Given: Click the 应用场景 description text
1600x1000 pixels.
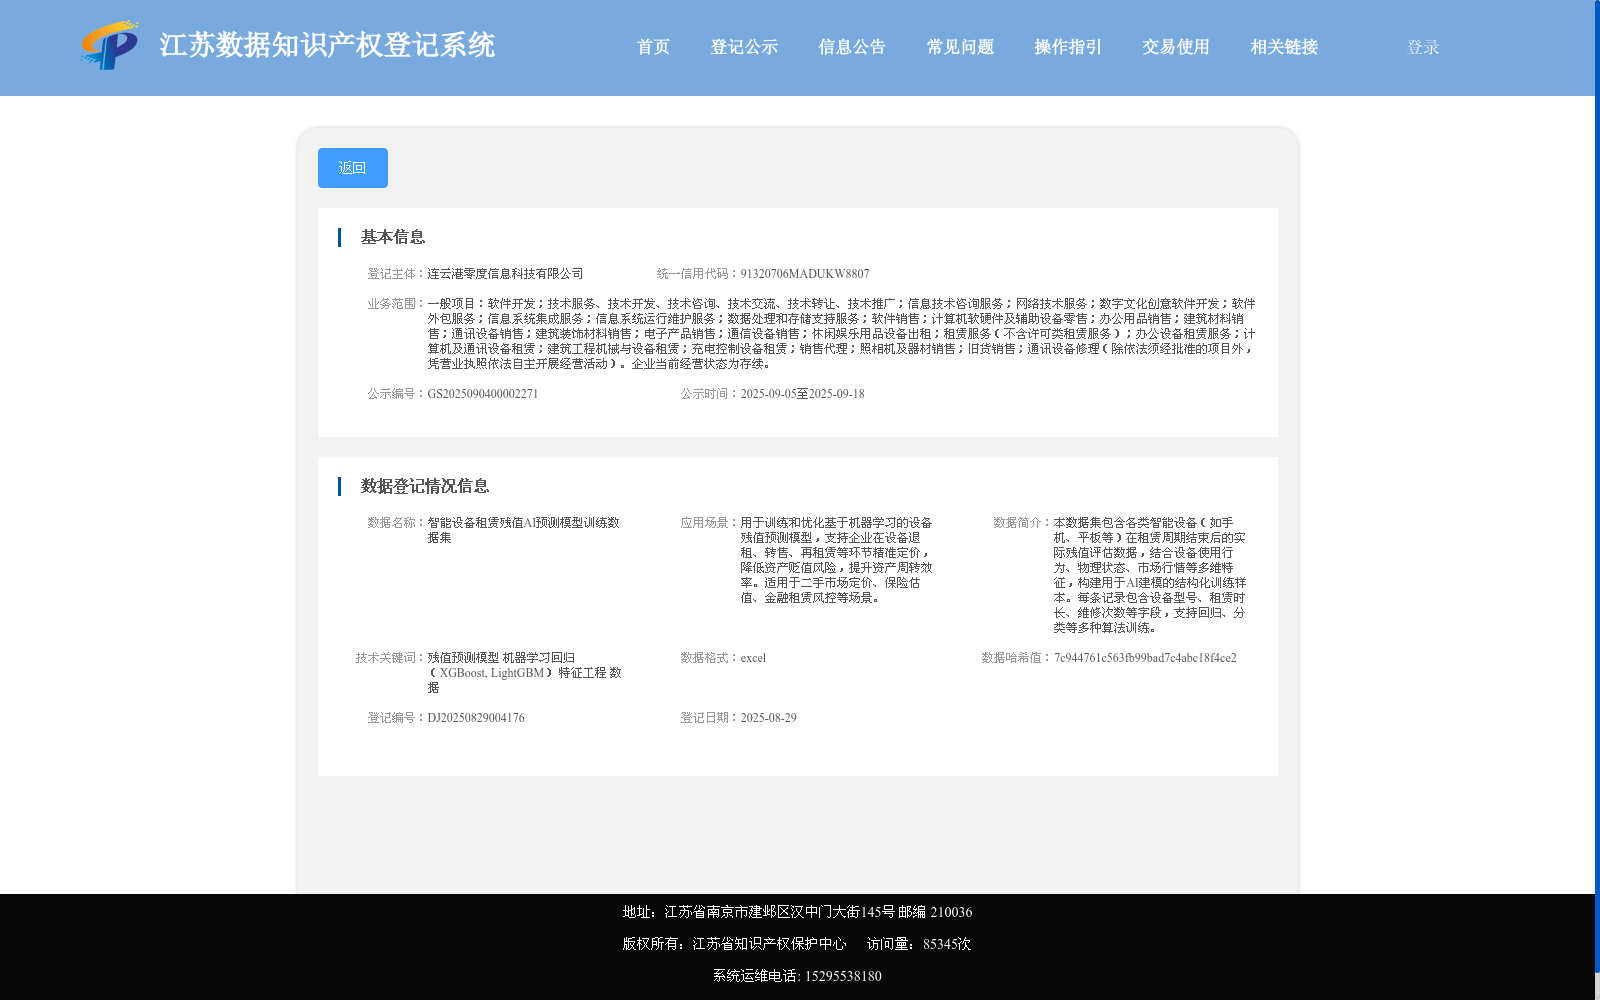Looking at the screenshot, I should click(837, 560).
